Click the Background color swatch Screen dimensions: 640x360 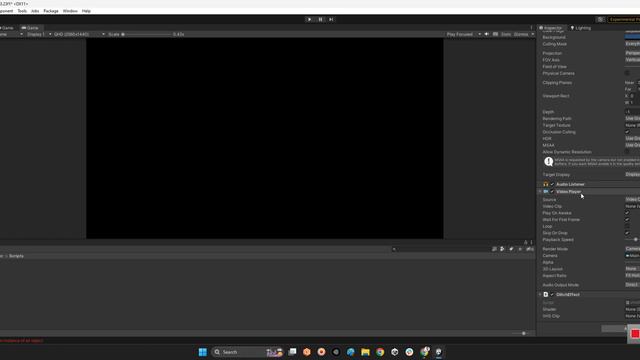click(x=632, y=37)
